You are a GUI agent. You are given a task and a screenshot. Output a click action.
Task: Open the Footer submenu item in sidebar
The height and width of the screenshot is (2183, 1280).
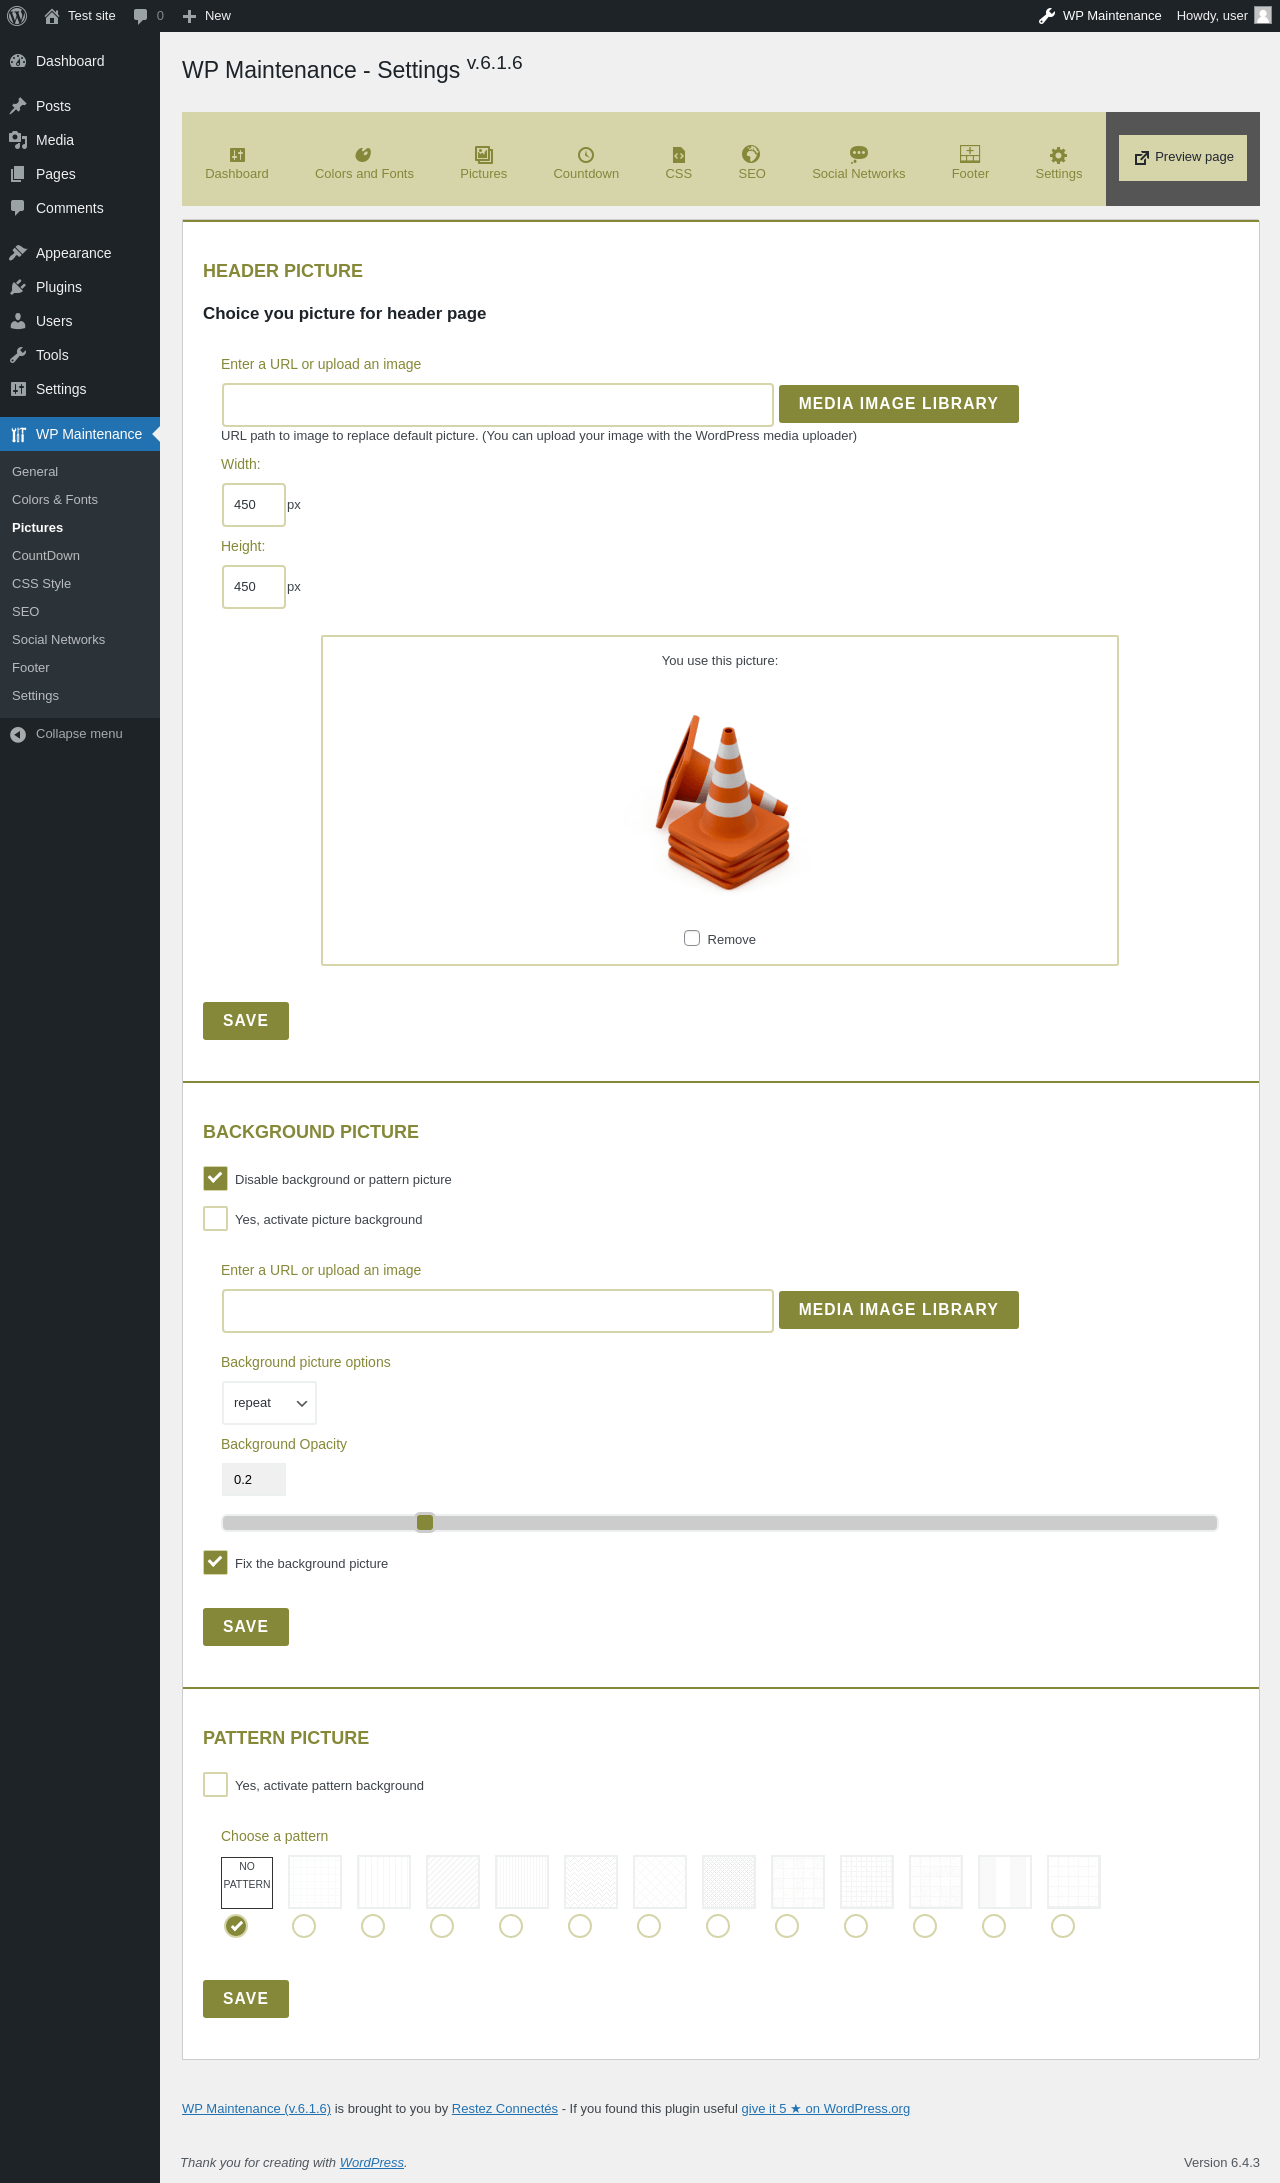(31, 668)
